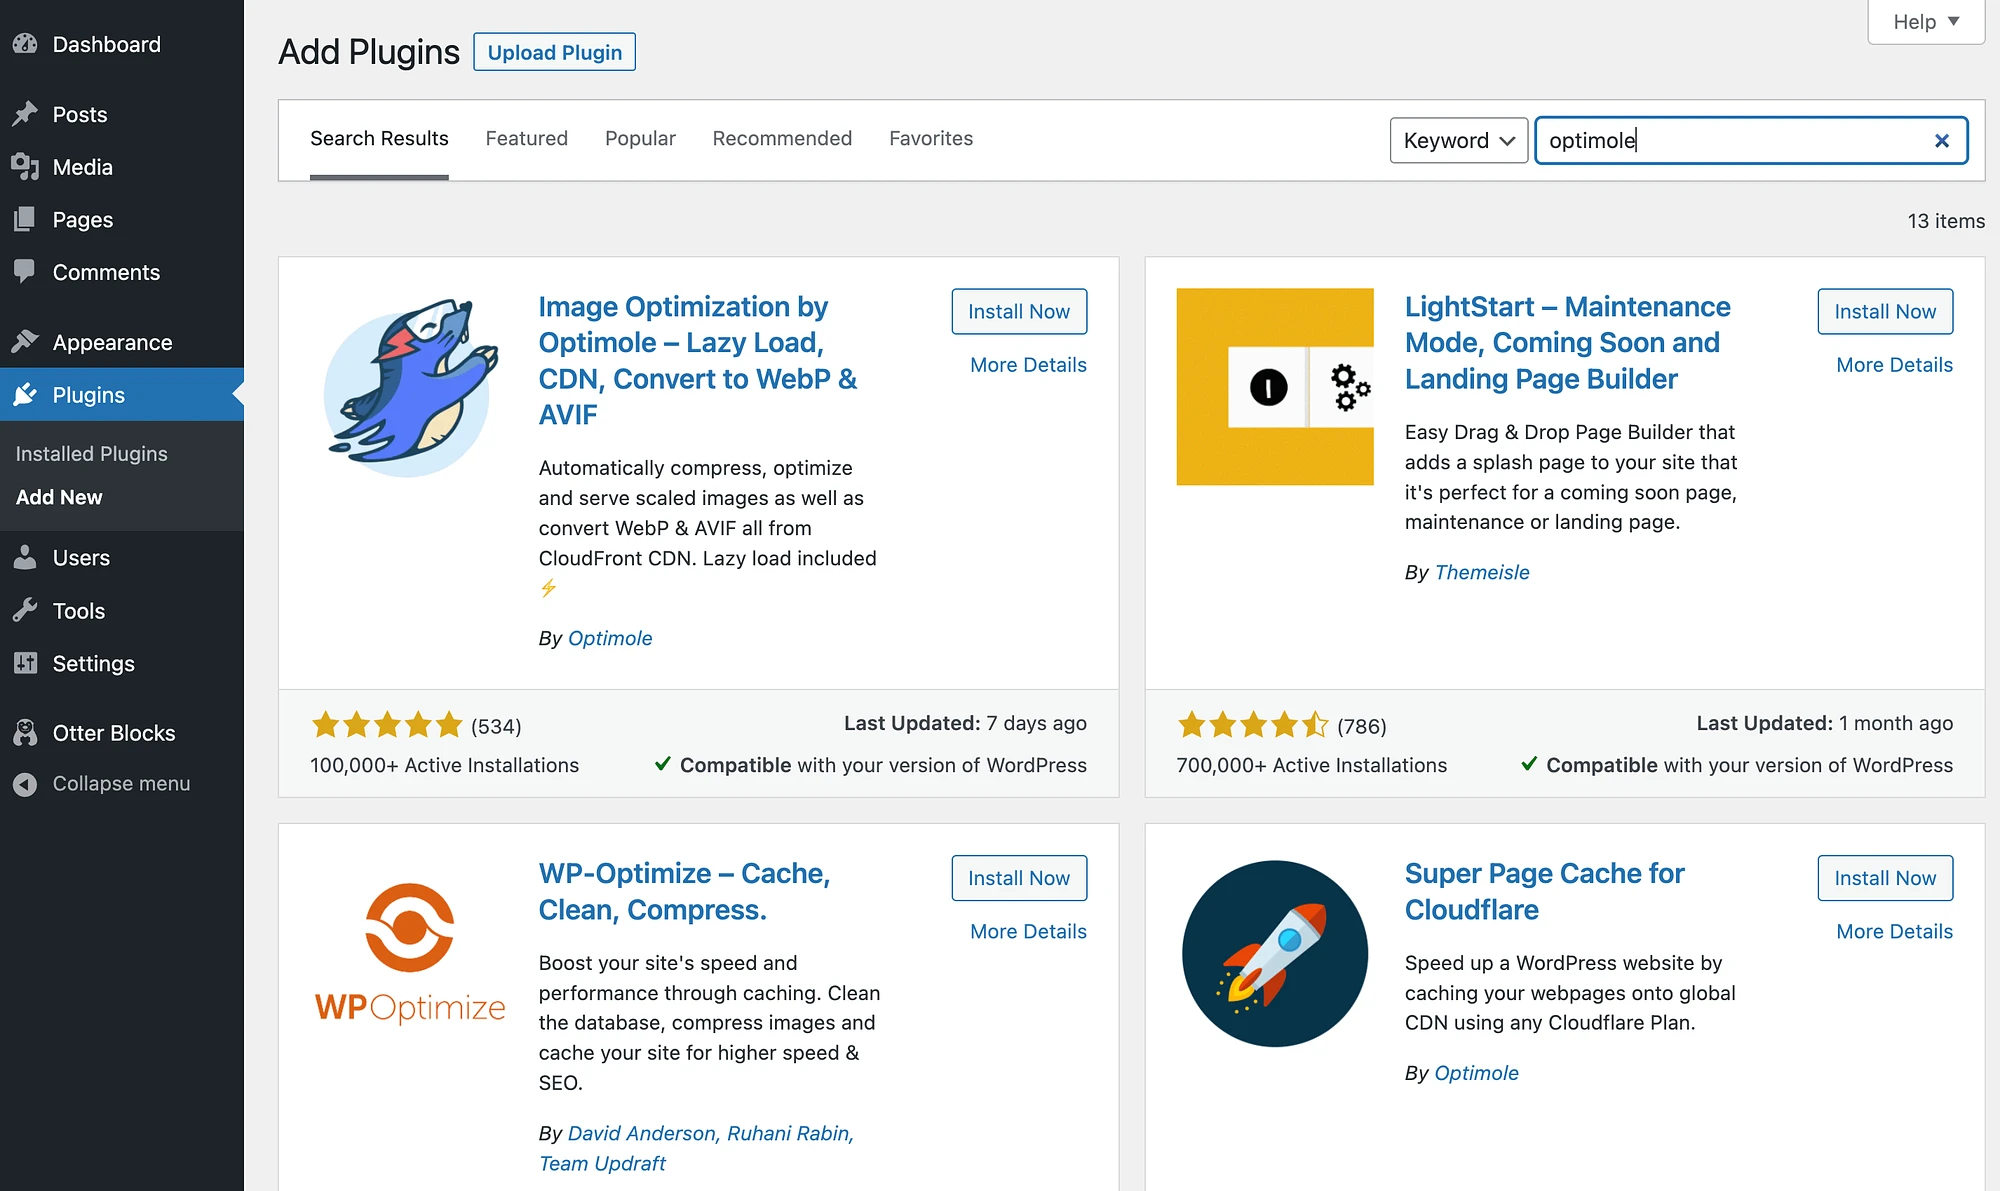
Task: Clear the optimole search input field
Action: click(x=1938, y=139)
